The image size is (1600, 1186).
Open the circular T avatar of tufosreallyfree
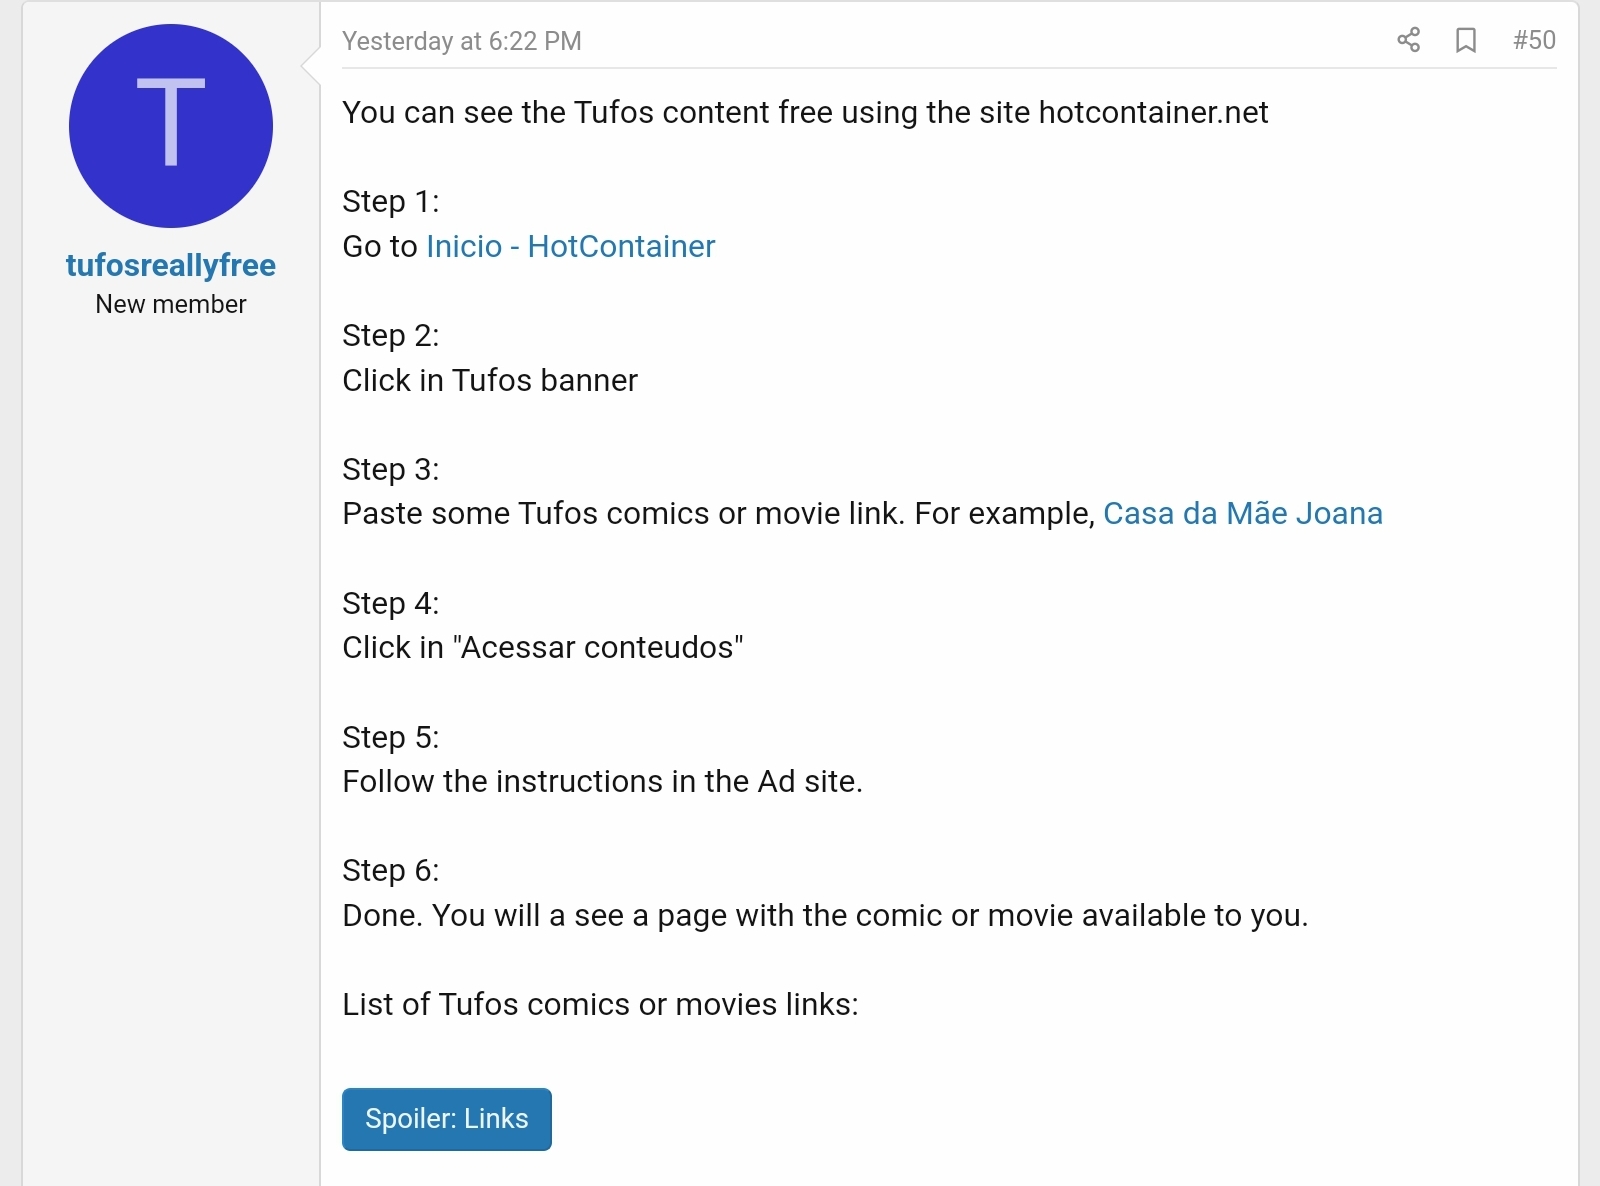point(171,126)
